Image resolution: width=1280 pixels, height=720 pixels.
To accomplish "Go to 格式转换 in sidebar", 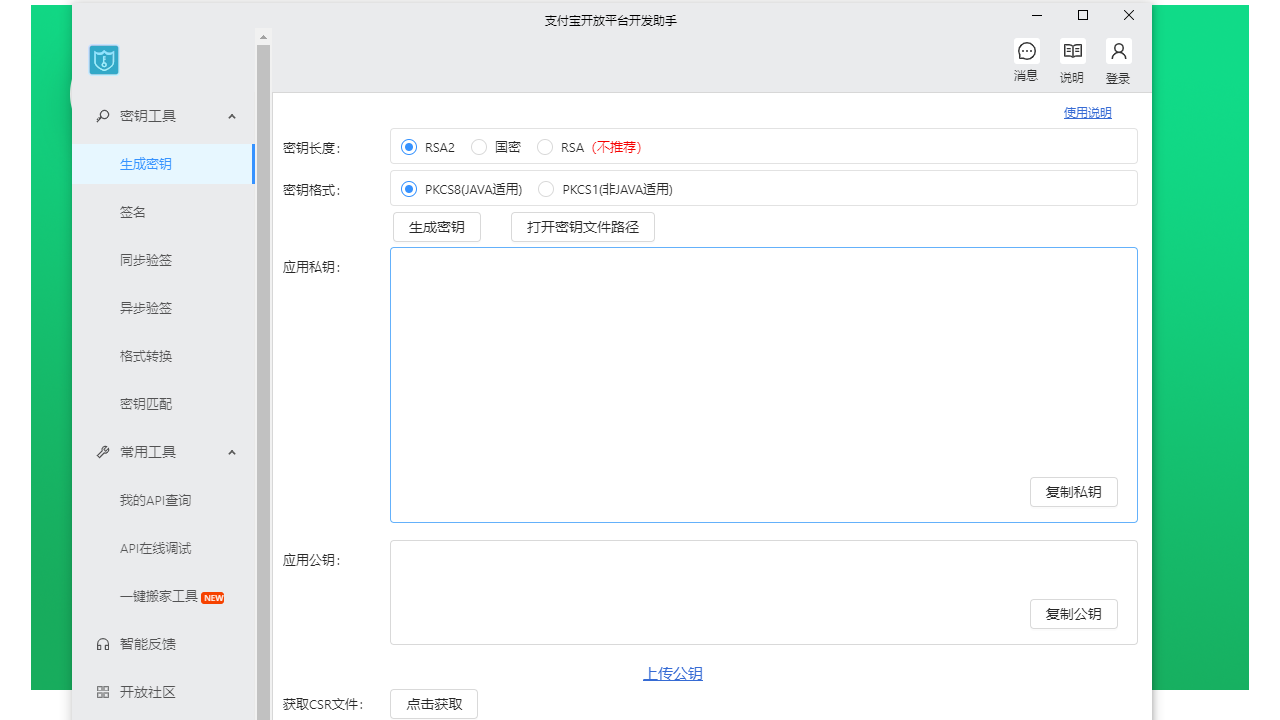I will pyautogui.click(x=146, y=356).
